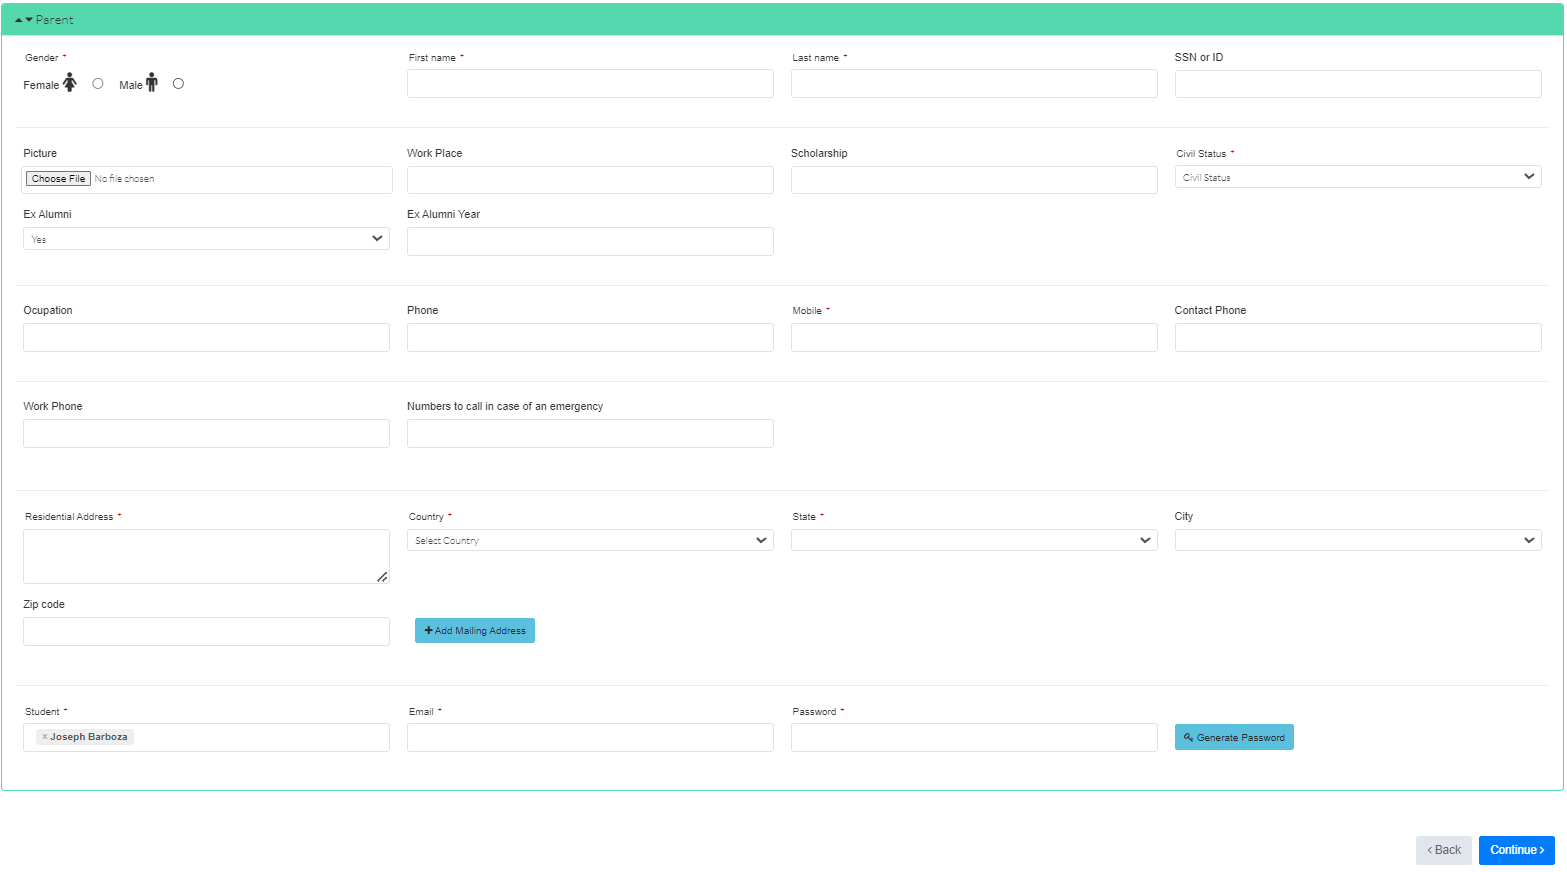
Task: Click the Add Mailing Address button
Action: (475, 631)
